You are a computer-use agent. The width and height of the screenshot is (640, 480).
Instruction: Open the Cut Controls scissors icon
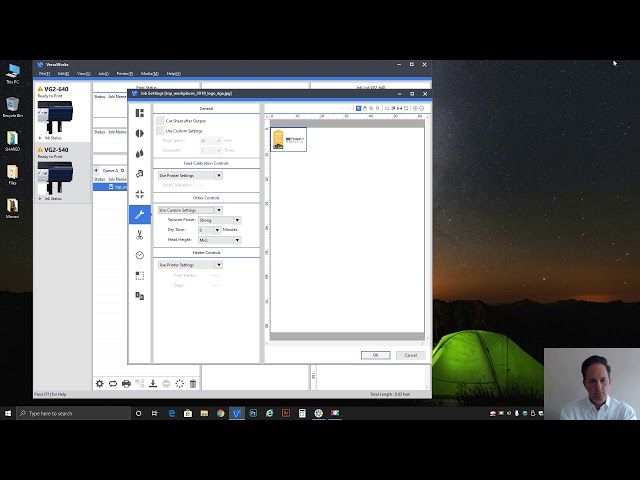[140, 234]
